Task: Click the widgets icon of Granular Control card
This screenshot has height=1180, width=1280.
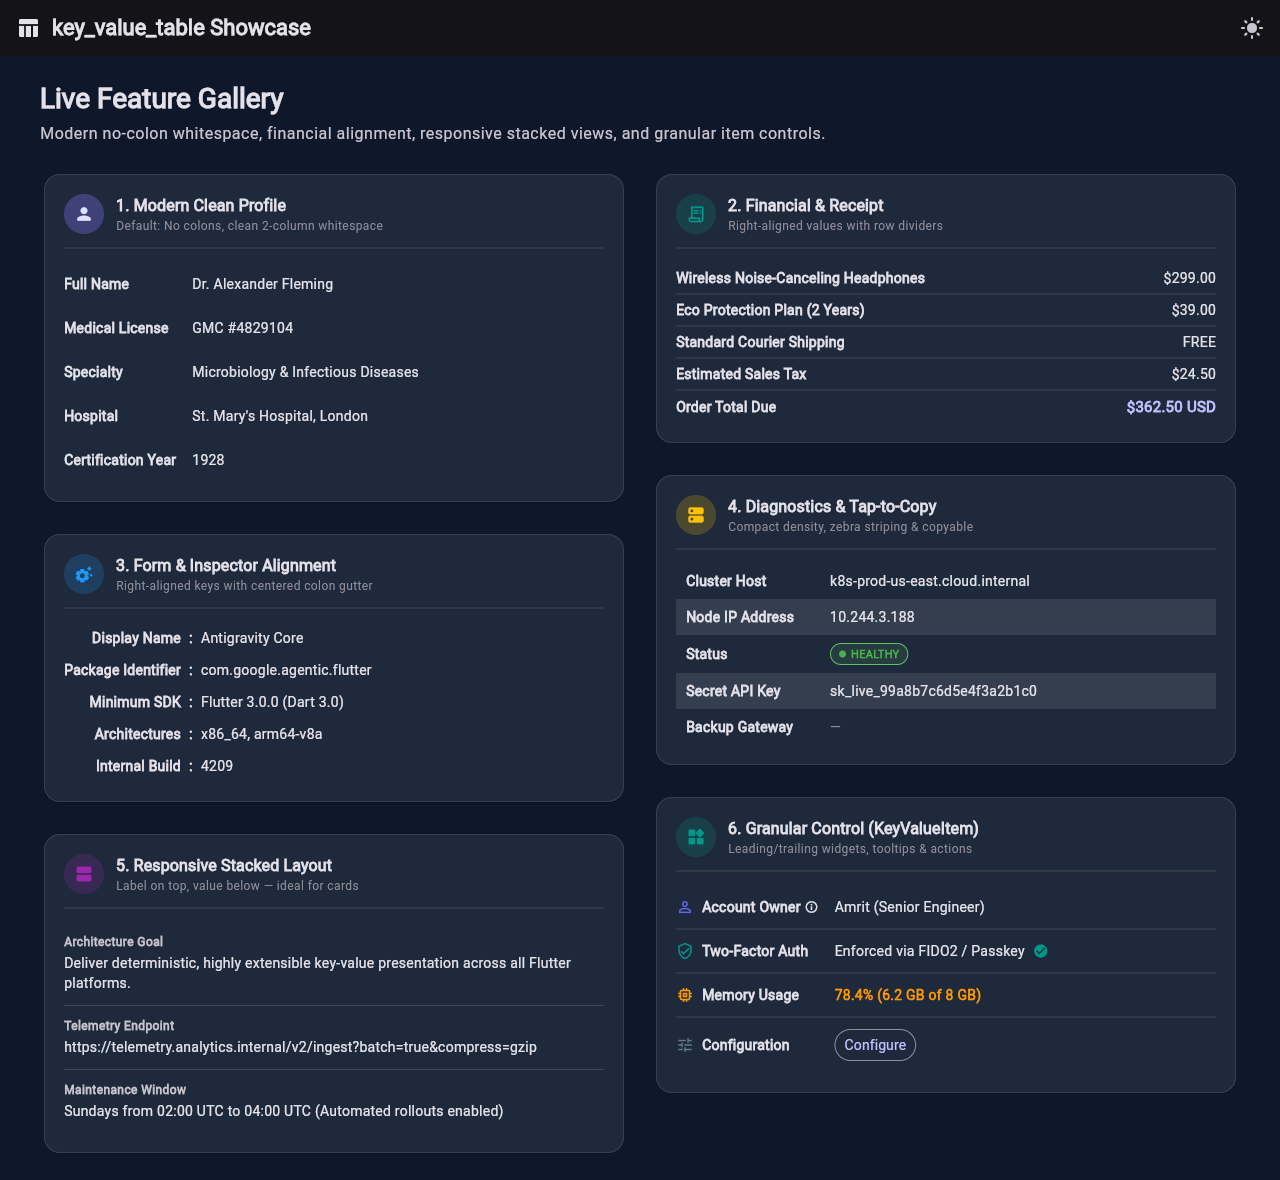Action: (696, 837)
